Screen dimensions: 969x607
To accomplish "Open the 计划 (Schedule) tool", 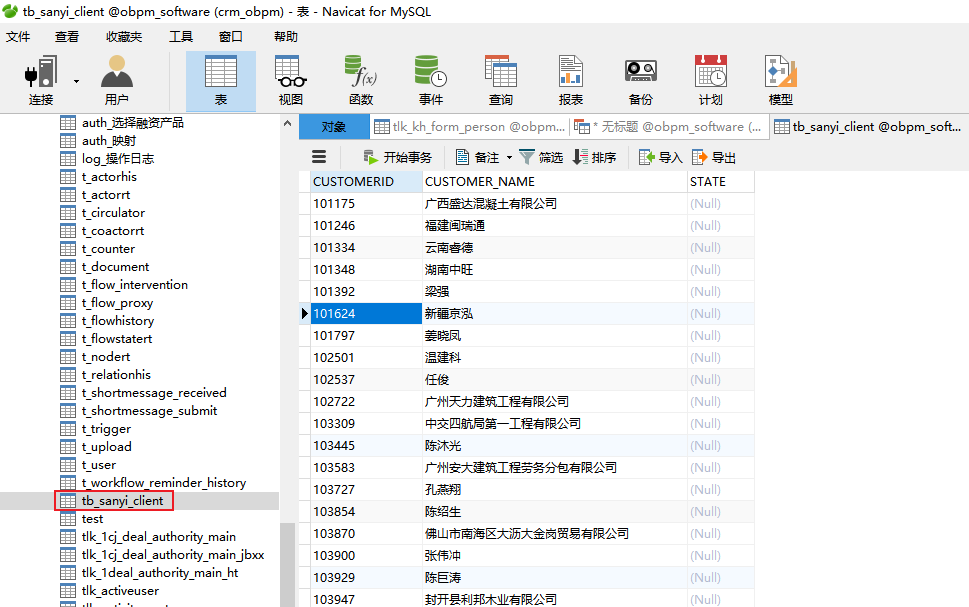I will tap(711, 81).
